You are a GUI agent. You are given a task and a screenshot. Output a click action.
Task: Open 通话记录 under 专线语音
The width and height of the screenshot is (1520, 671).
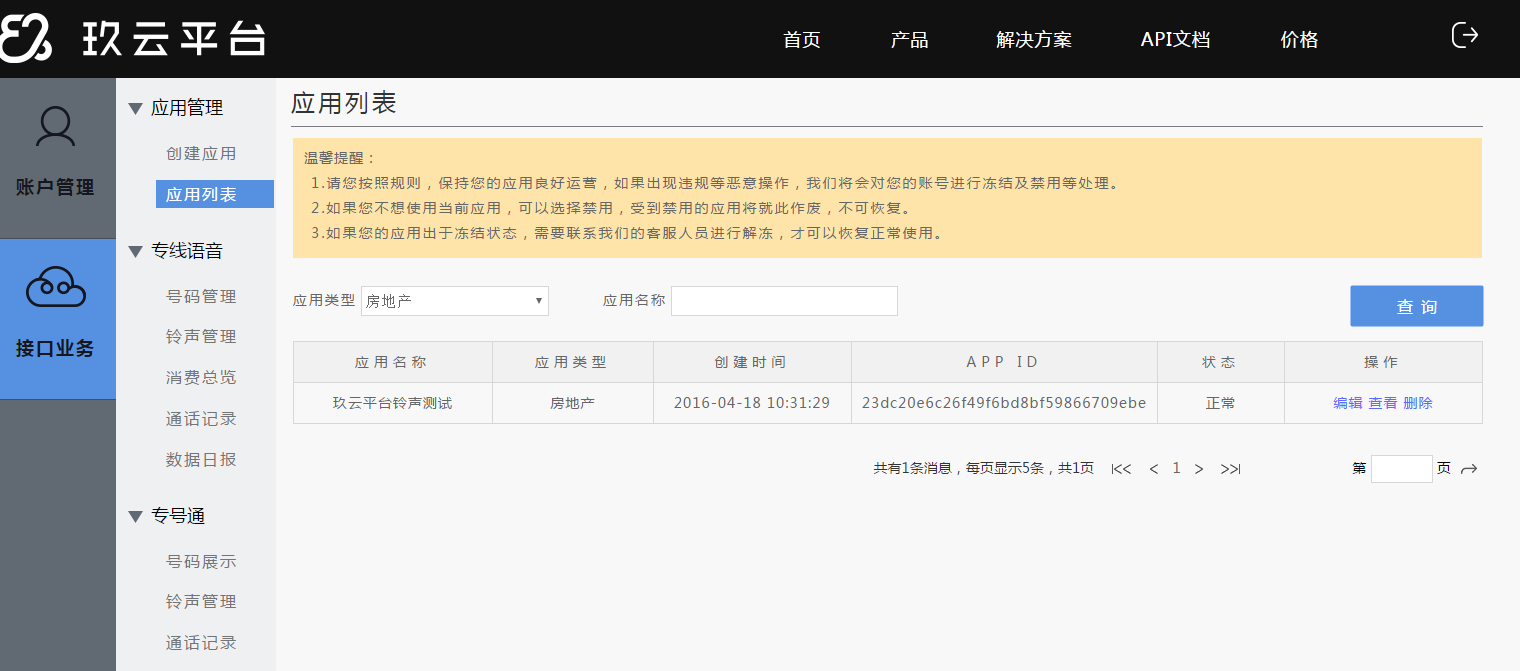pos(201,419)
